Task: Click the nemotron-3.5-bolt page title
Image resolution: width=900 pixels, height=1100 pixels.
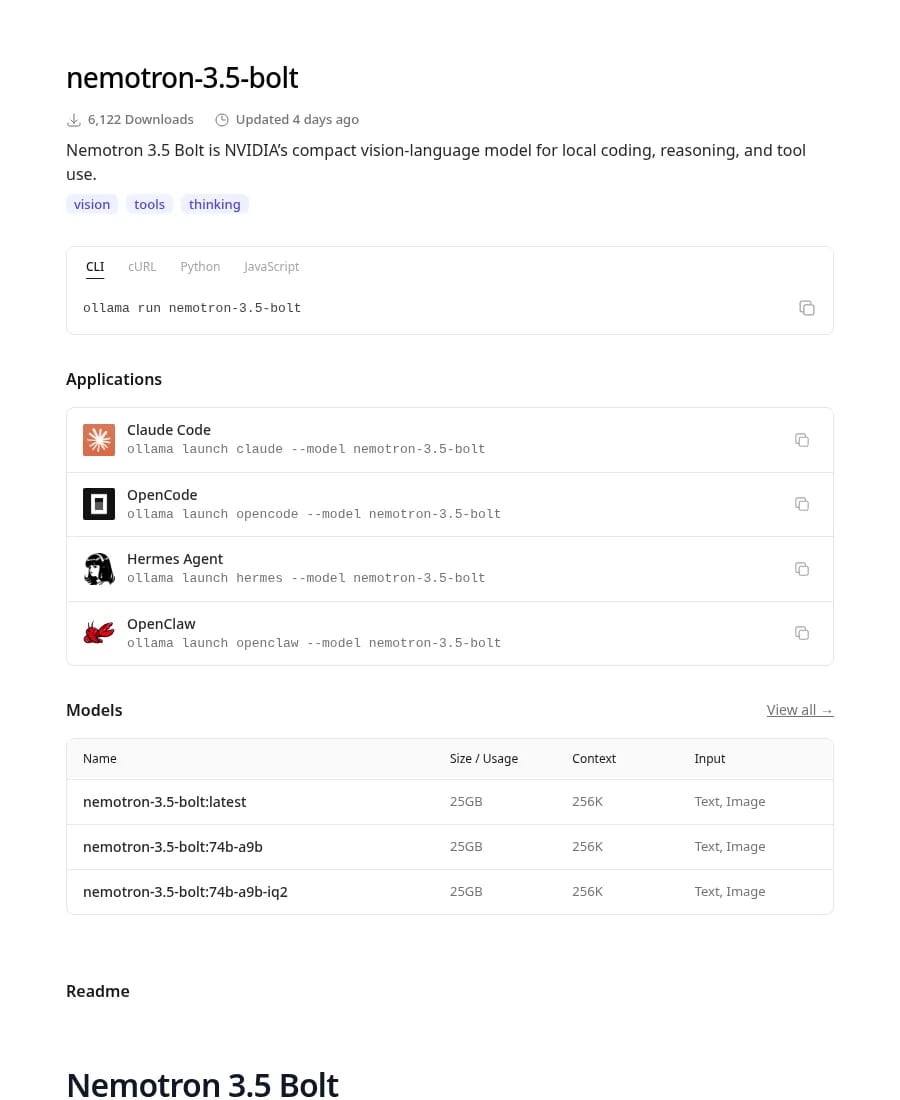Action: pos(182,78)
